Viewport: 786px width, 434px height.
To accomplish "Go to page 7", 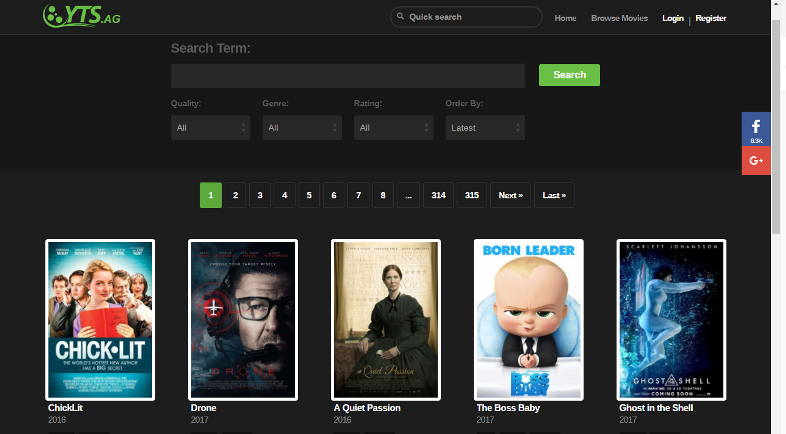I will click(358, 195).
